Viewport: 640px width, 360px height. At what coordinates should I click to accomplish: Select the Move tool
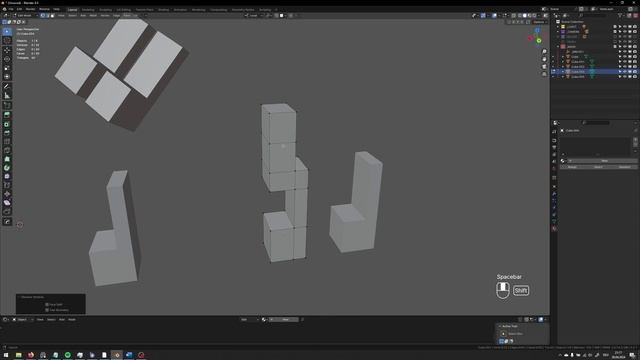pyautogui.click(x=7, y=50)
